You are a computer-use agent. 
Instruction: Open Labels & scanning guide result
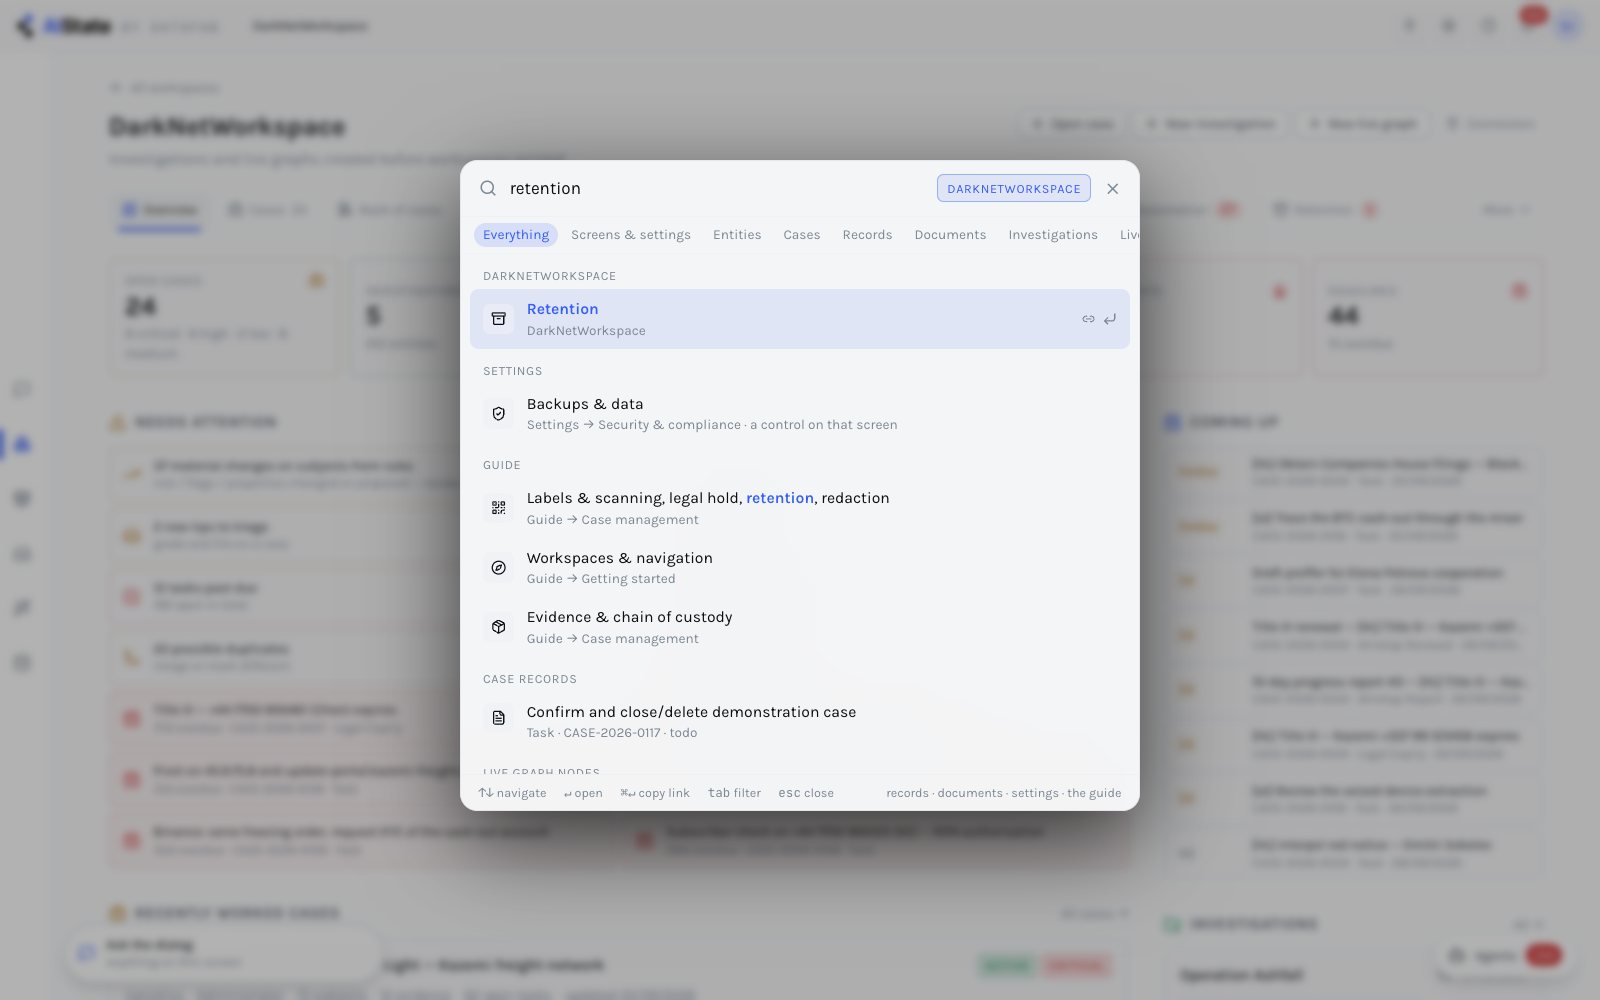click(800, 508)
